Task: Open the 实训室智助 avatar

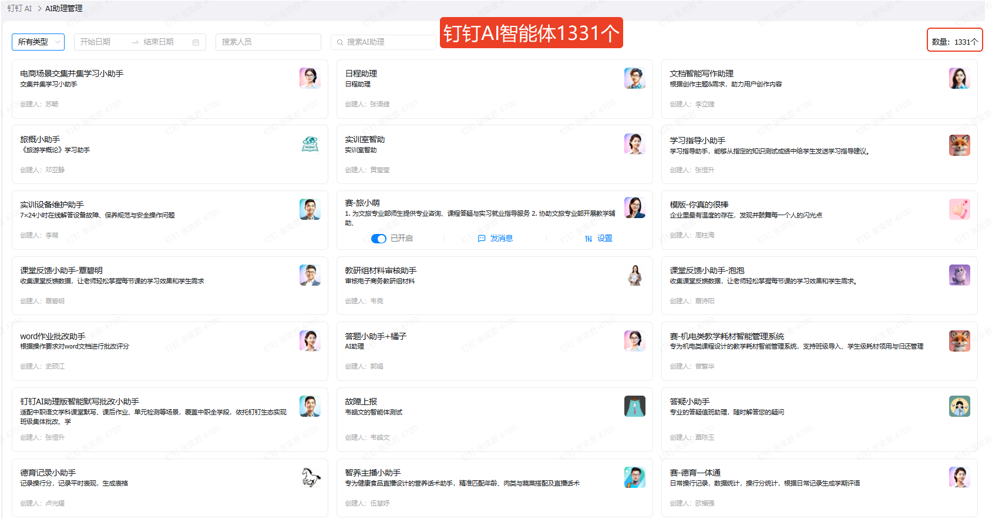Action: 634,144
